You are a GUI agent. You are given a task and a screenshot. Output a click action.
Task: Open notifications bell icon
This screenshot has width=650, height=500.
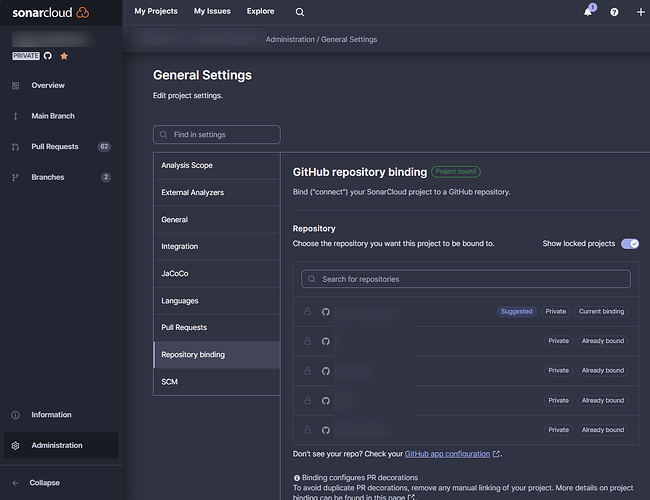point(587,12)
